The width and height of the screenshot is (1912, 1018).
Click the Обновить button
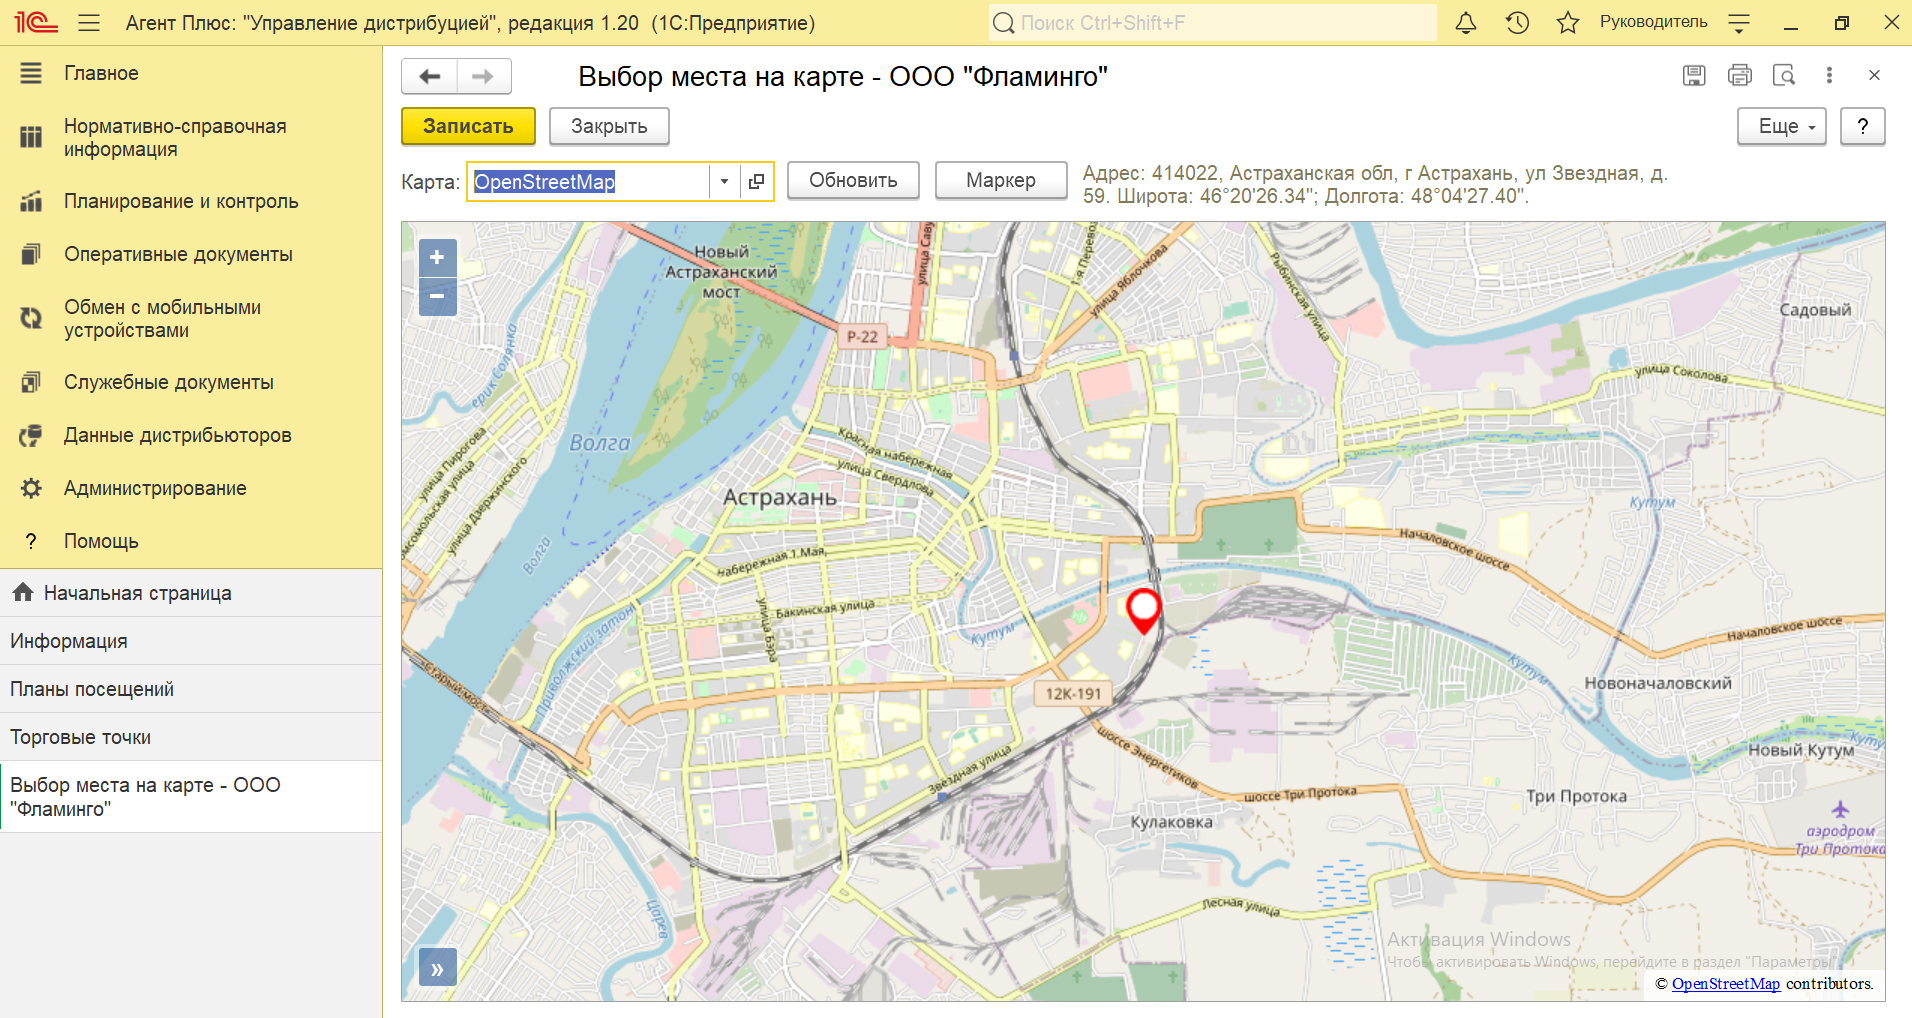point(853,180)
